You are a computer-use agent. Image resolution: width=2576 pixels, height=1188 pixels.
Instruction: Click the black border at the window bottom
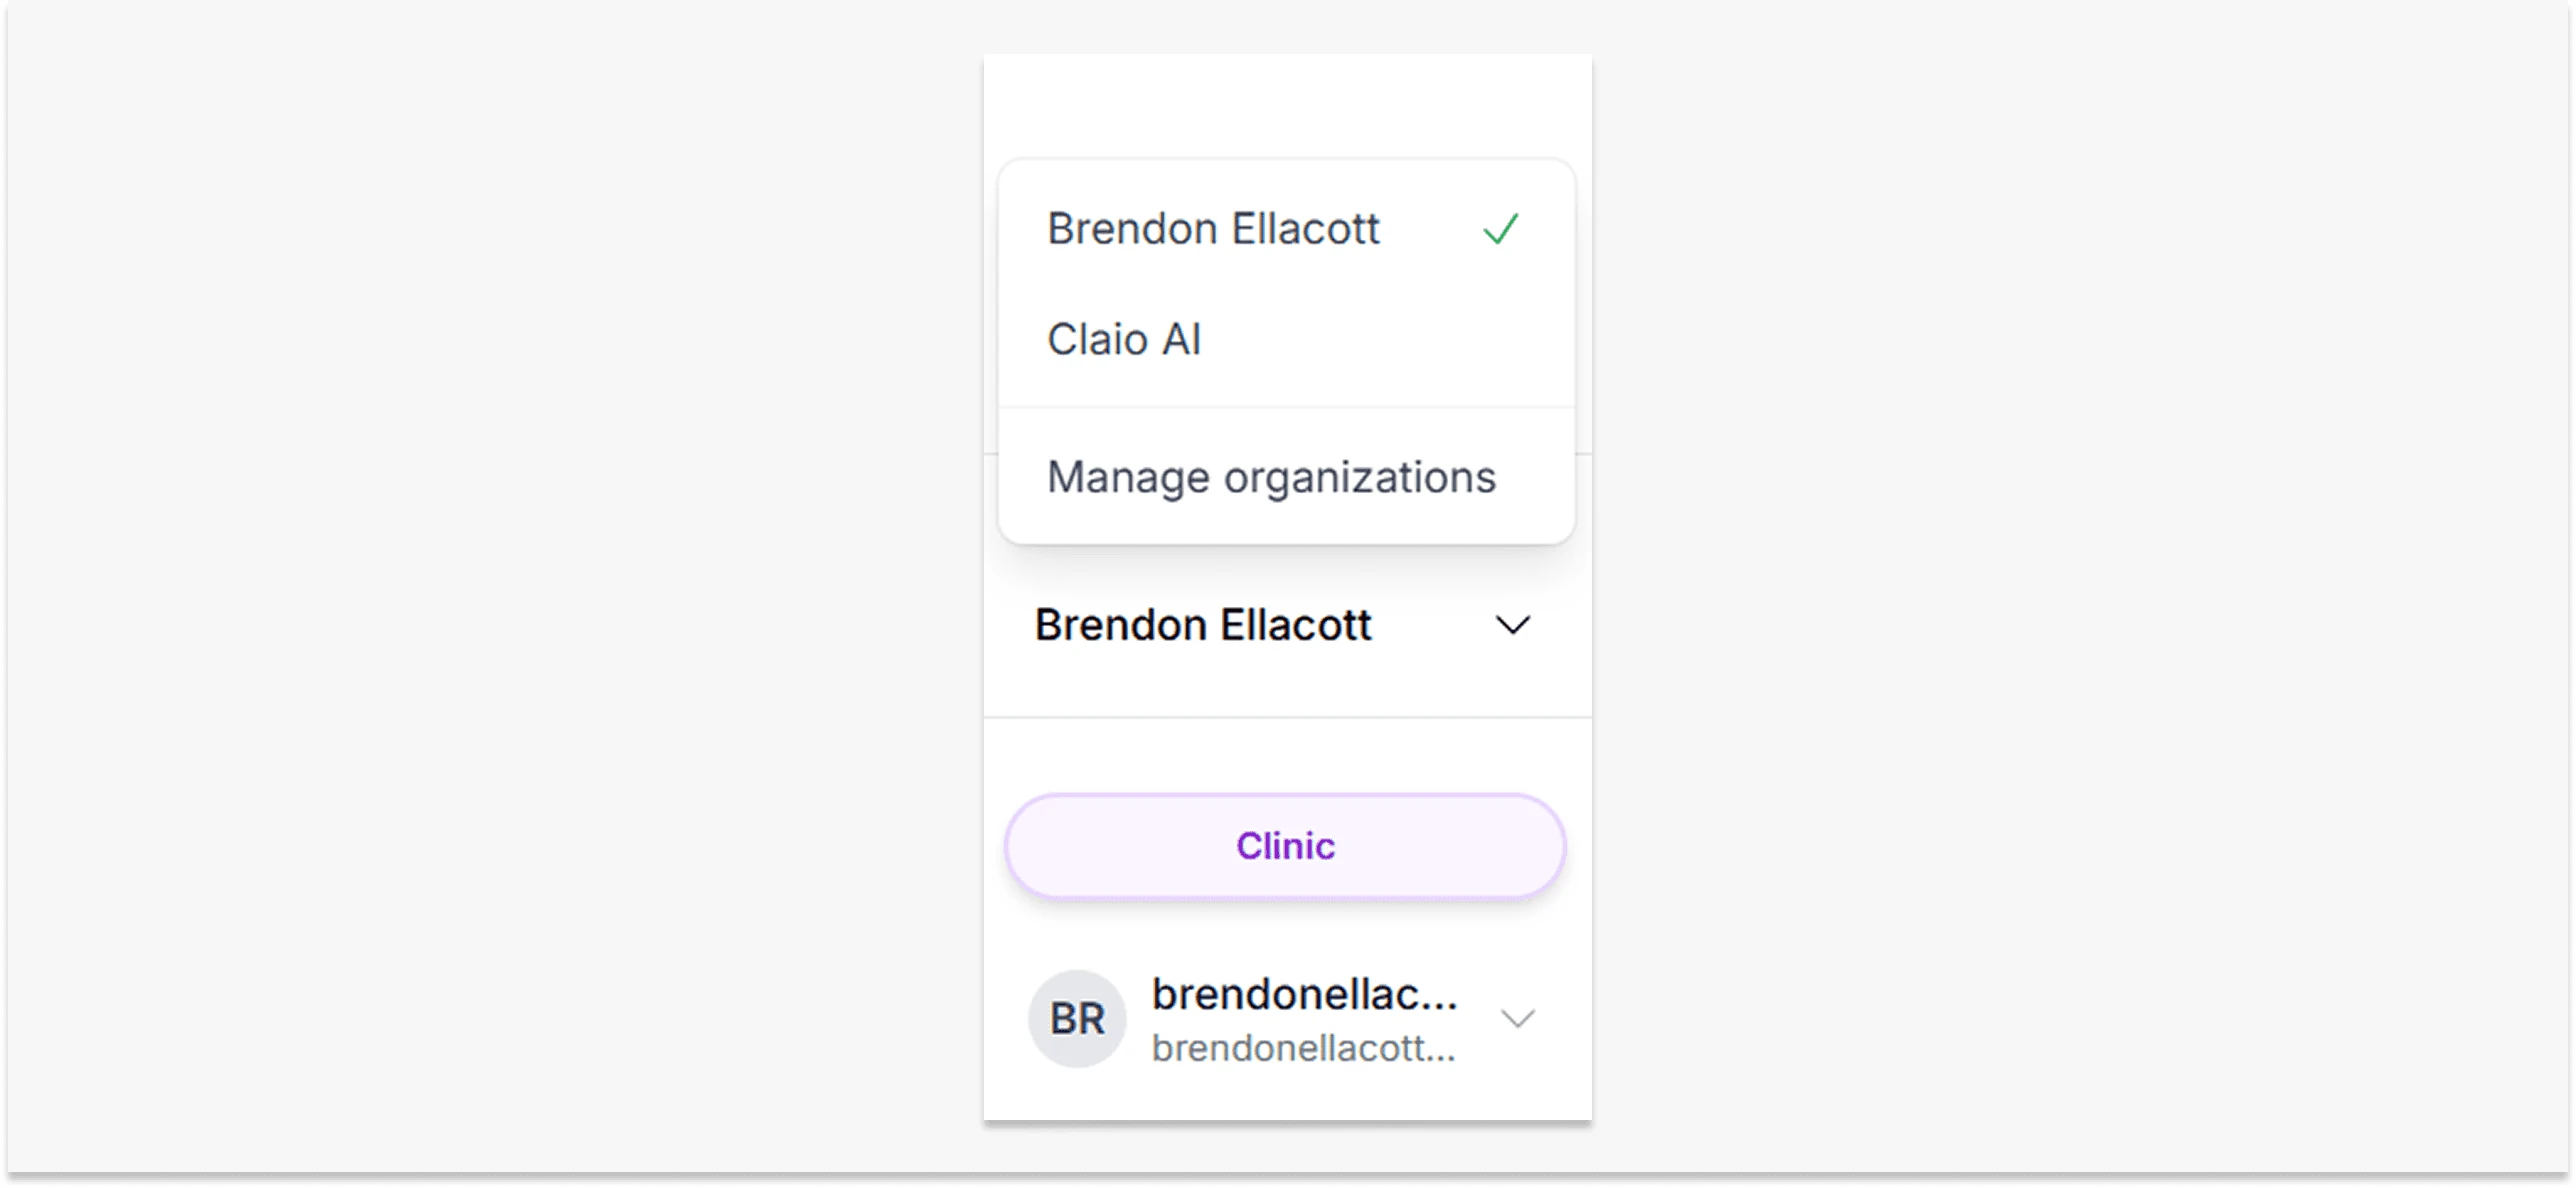click(1288, 1180)
